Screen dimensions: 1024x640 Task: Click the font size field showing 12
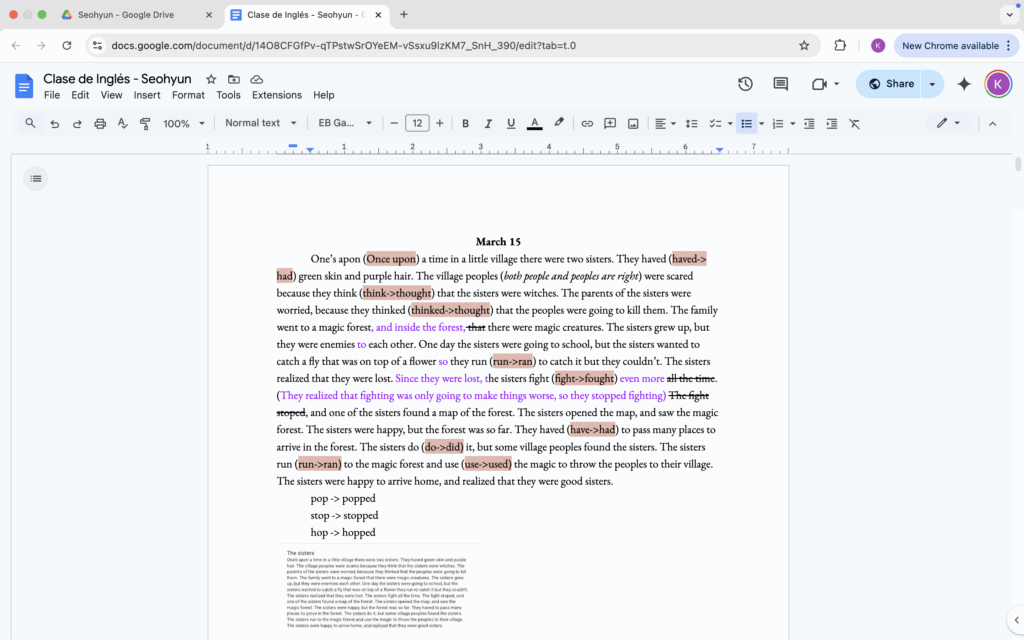click(417, 123)
